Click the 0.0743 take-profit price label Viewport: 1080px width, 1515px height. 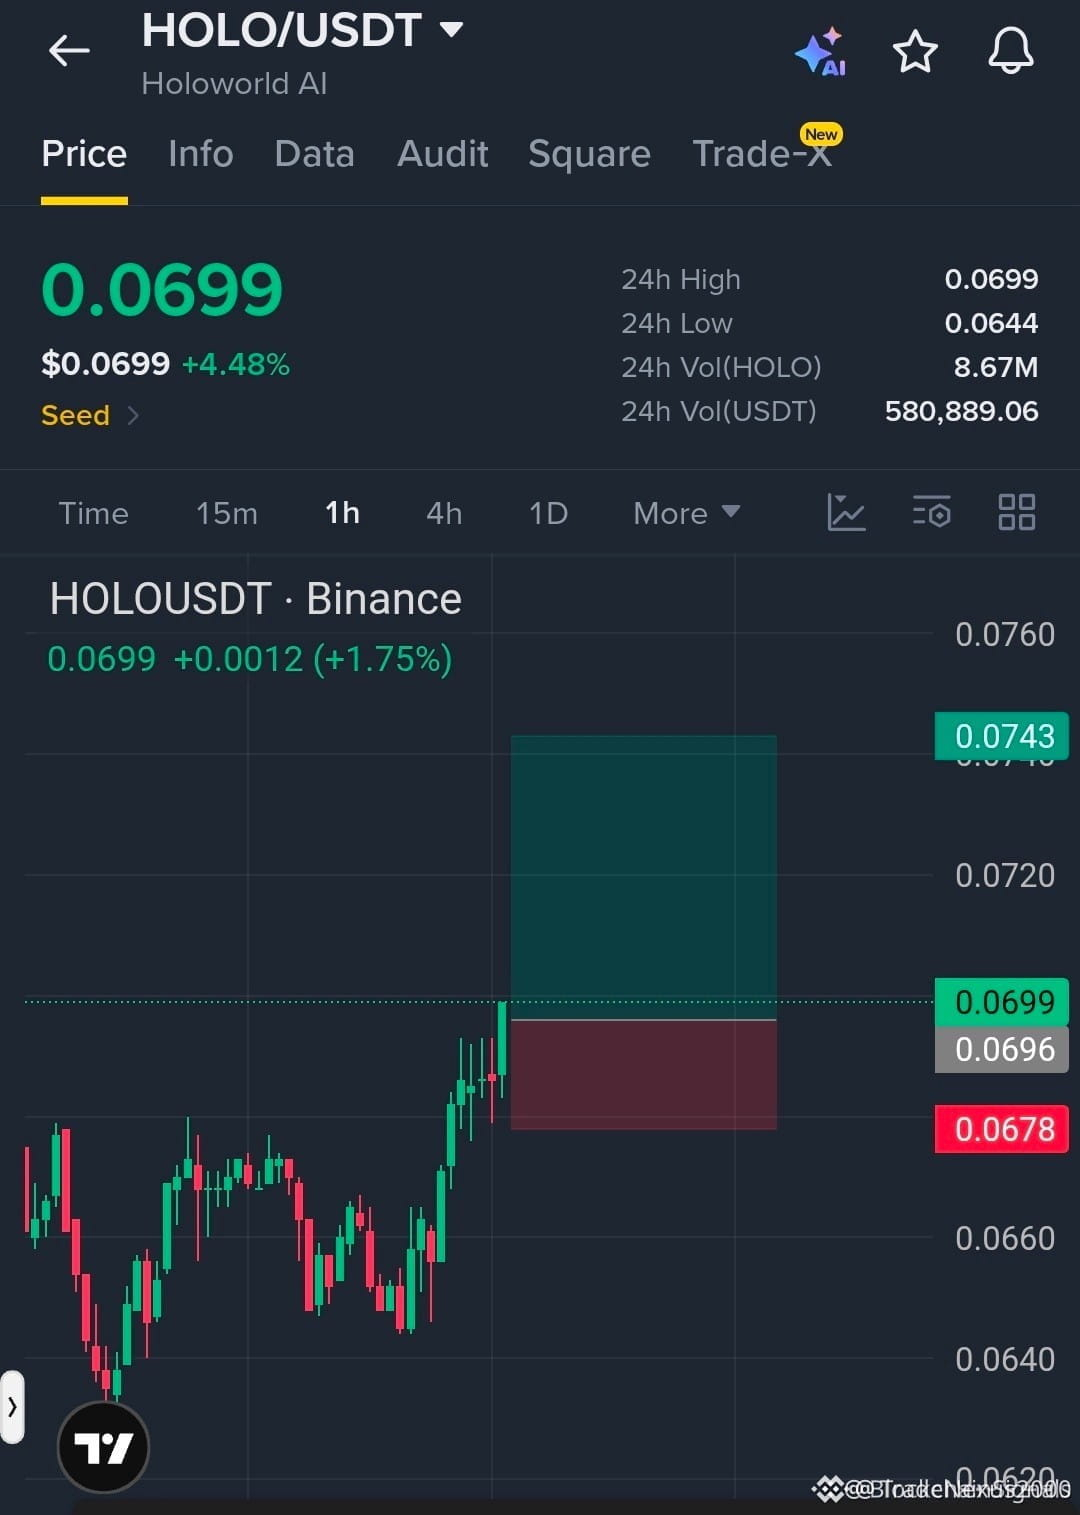pyautogui.click(x=1002, y=736)
